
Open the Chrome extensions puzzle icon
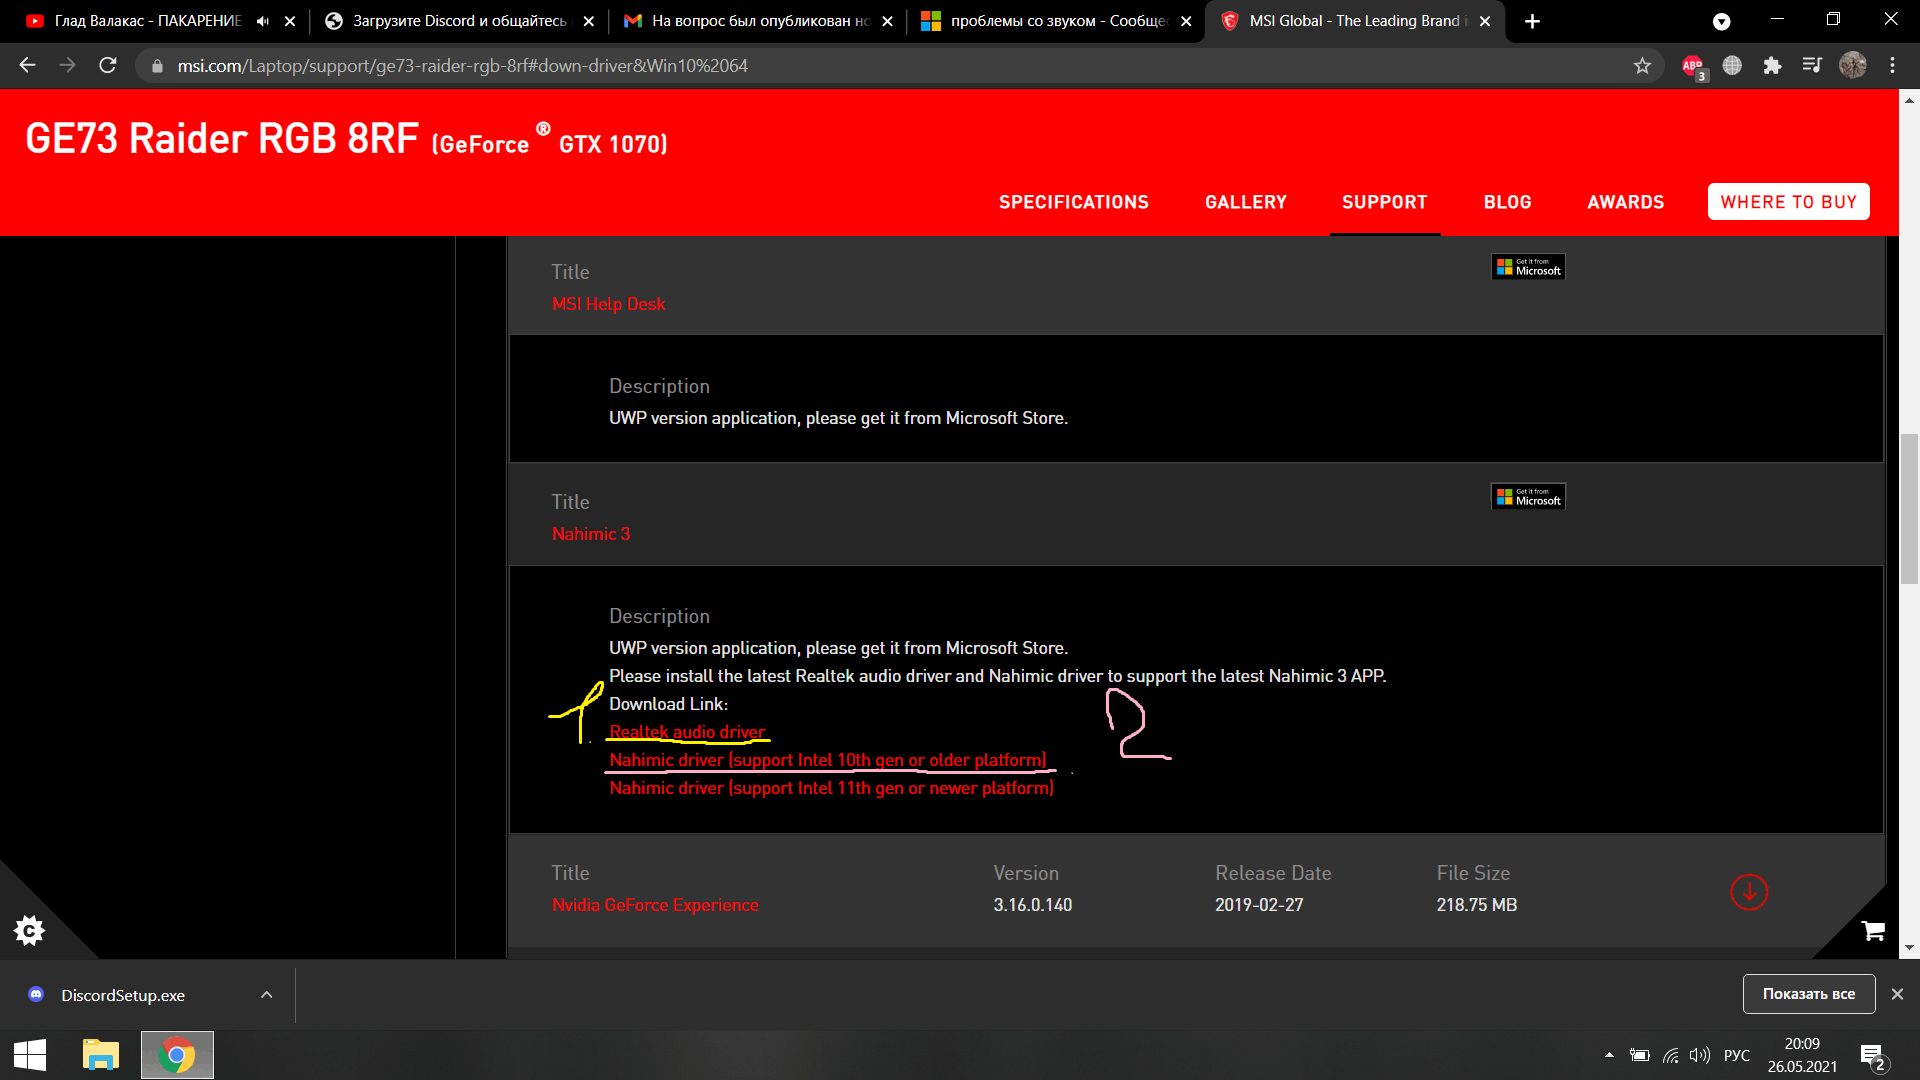pyautogui.click(x=1772, y=65)
